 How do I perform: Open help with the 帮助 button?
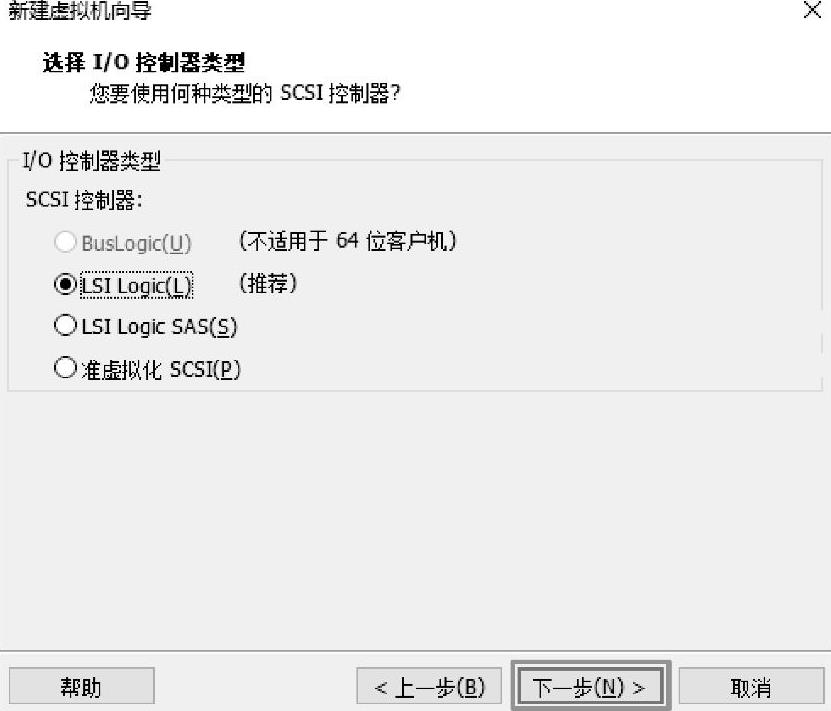(82, 687)
